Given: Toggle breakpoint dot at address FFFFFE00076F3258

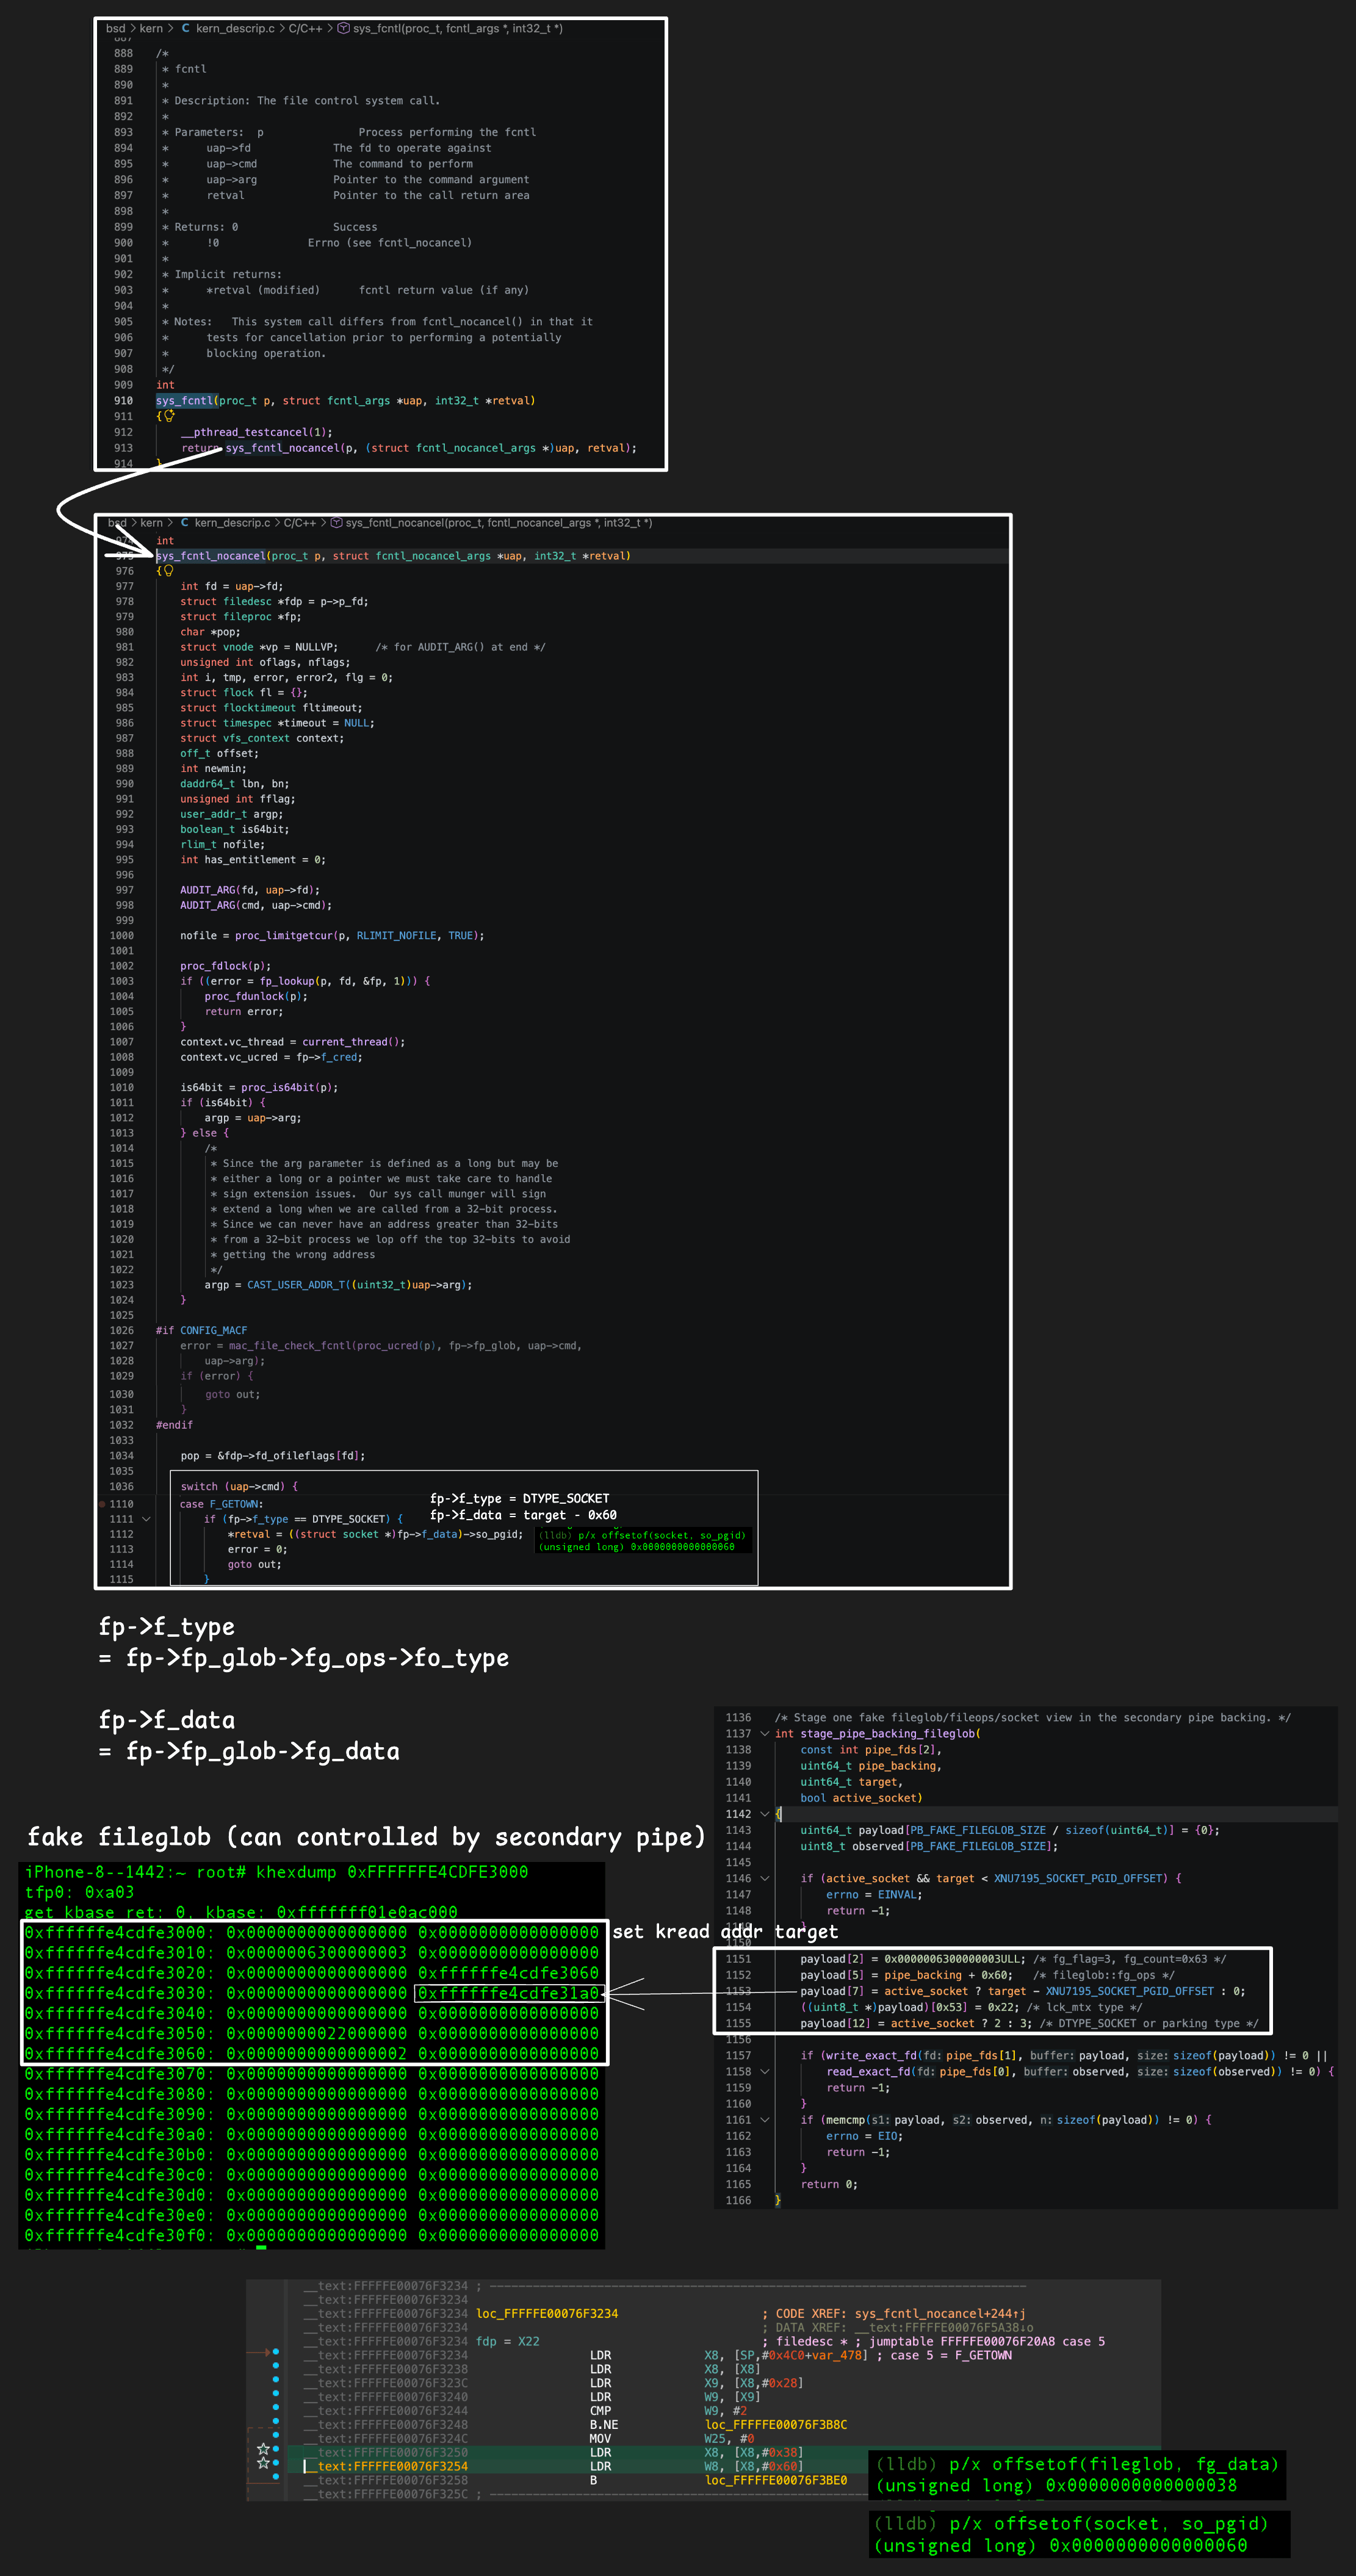Looking at the screenshot, I should pos(276,2478).
